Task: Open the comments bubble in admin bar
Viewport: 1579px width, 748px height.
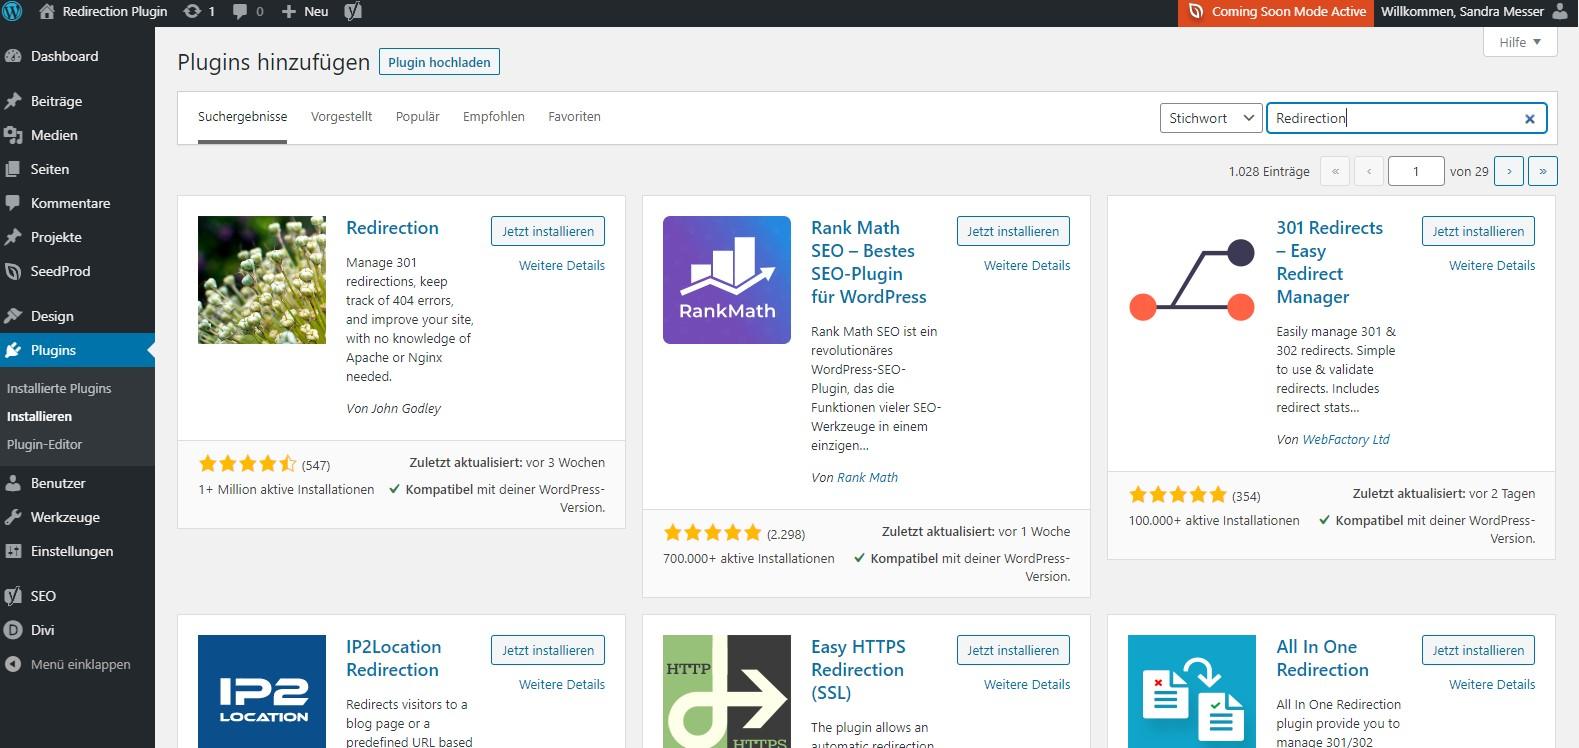Action: point(241,12)
